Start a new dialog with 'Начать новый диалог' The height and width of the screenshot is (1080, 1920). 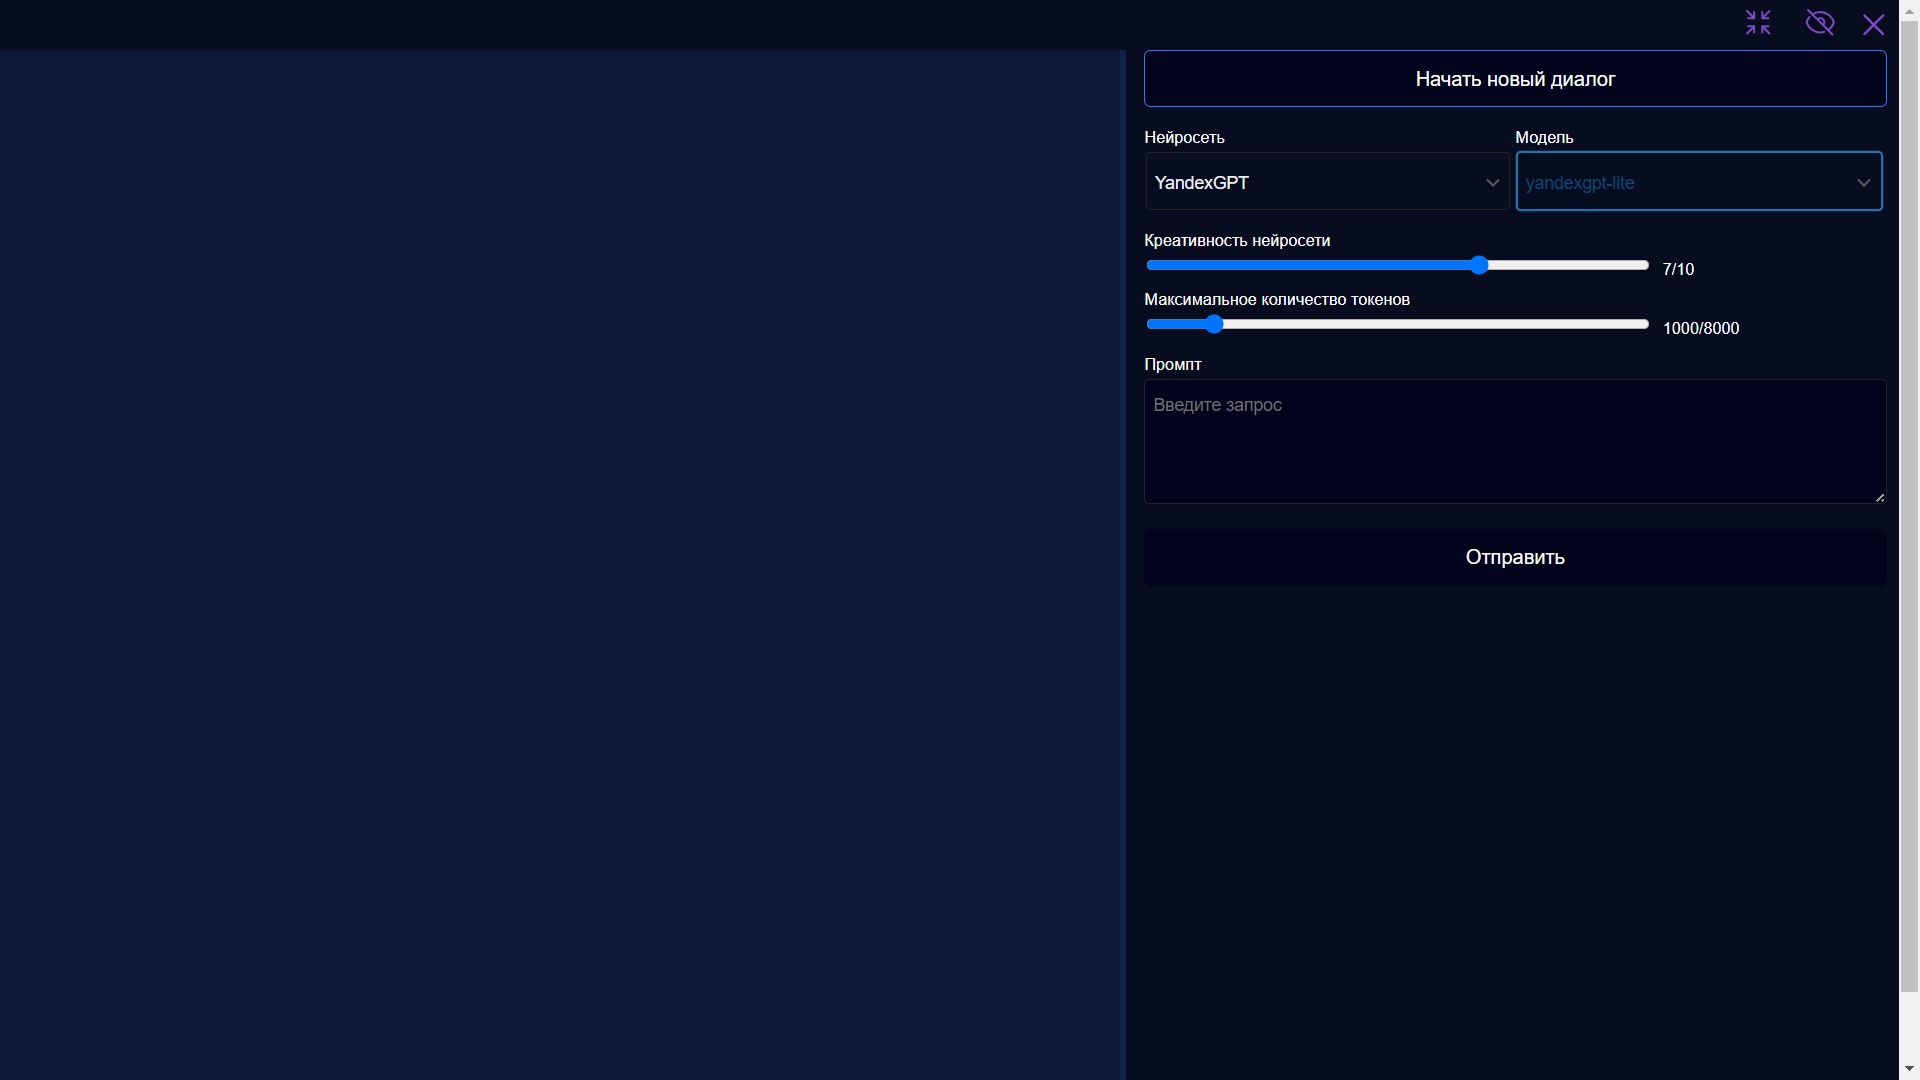pos(1515,79)
